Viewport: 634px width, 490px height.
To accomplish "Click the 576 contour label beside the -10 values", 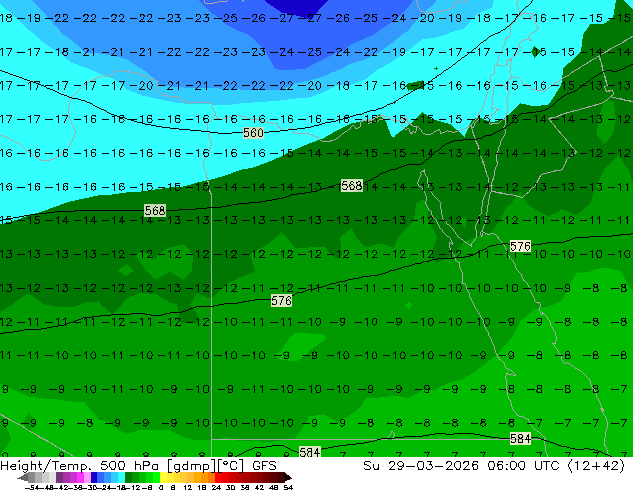I will [520, 246].
